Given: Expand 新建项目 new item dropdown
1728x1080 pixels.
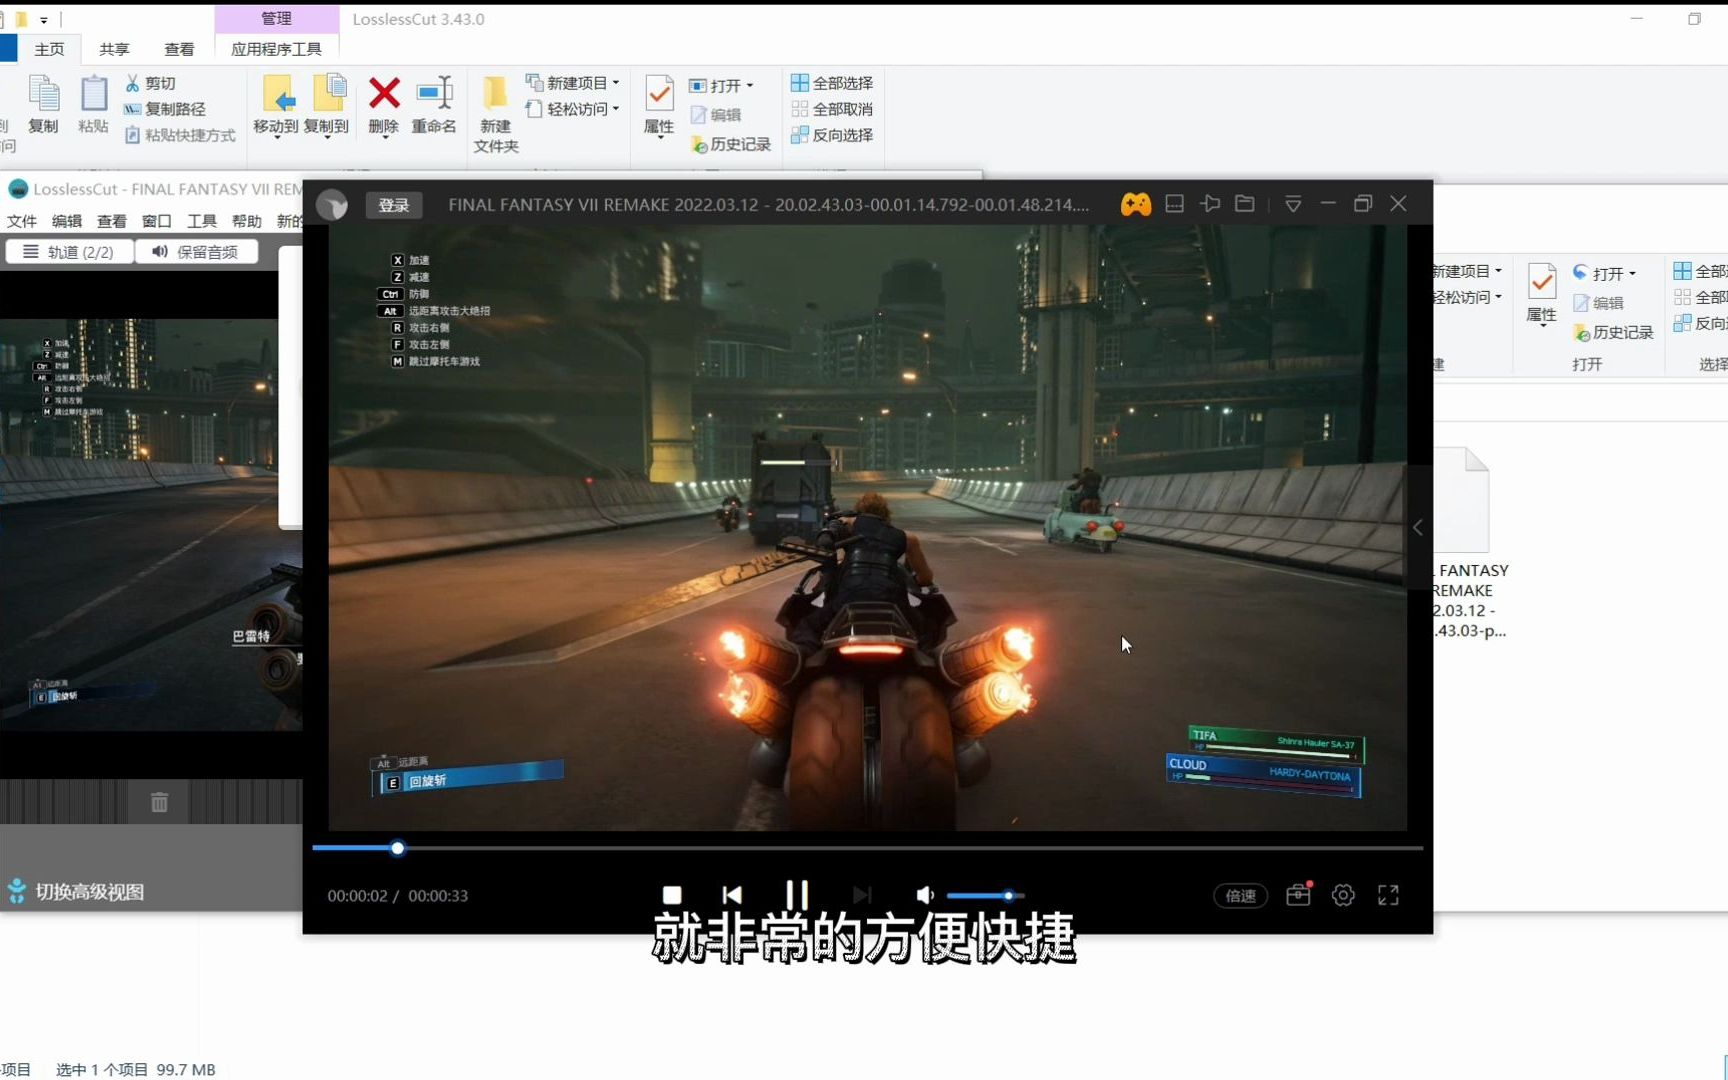Looking at the screenshot, I should tap(572, 83).
